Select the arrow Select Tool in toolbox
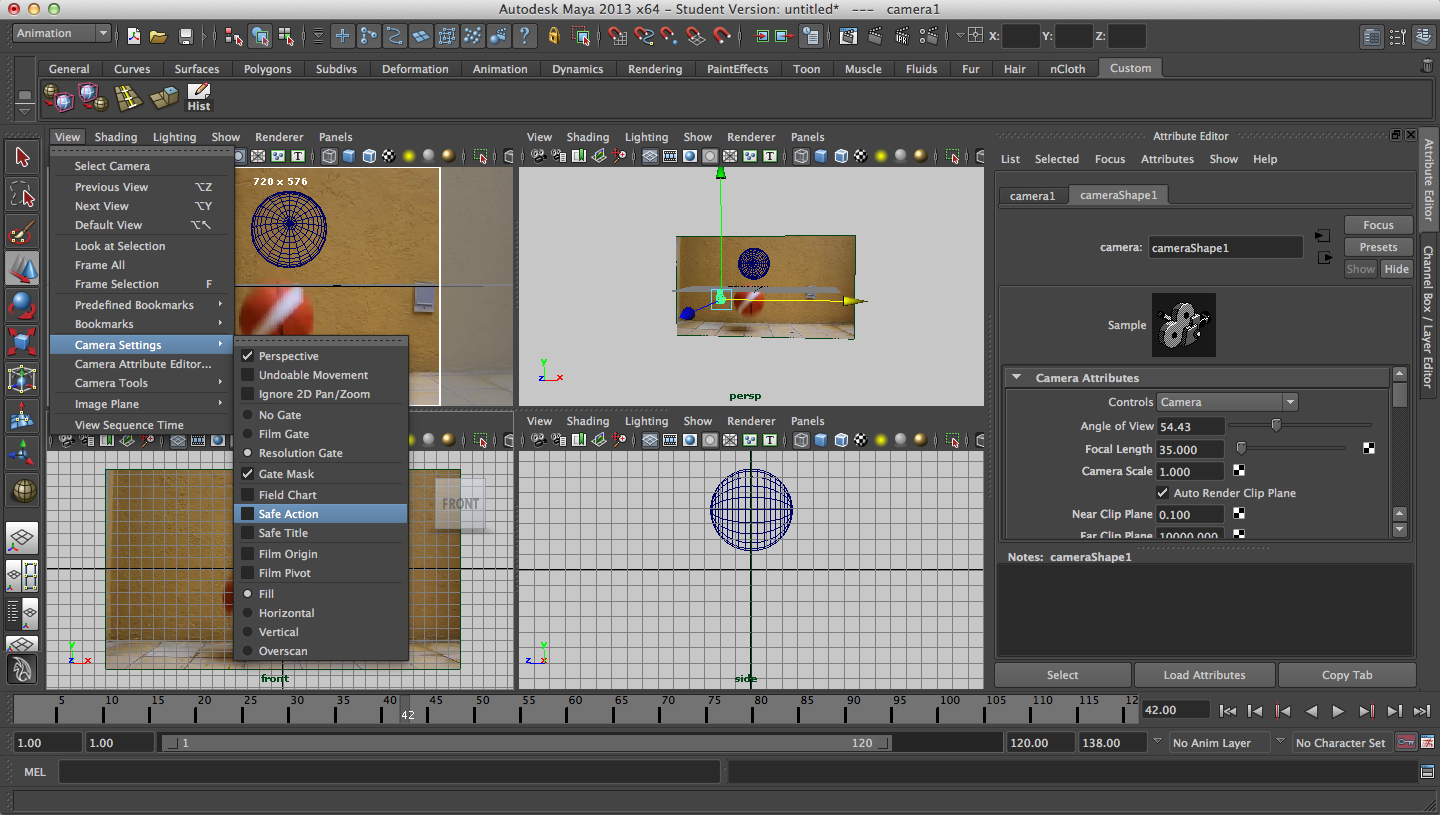Image resolution: width=1440 pixels, height=815 pixels. pos(23,157)
